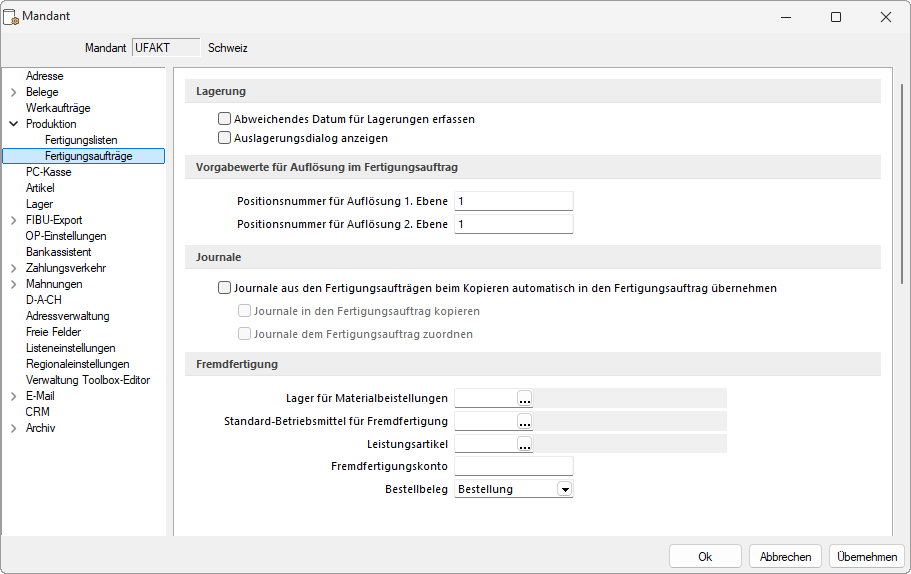Expand the E-Mail tree node
This screenshot has width=911, height=574.
pos(13,396)
